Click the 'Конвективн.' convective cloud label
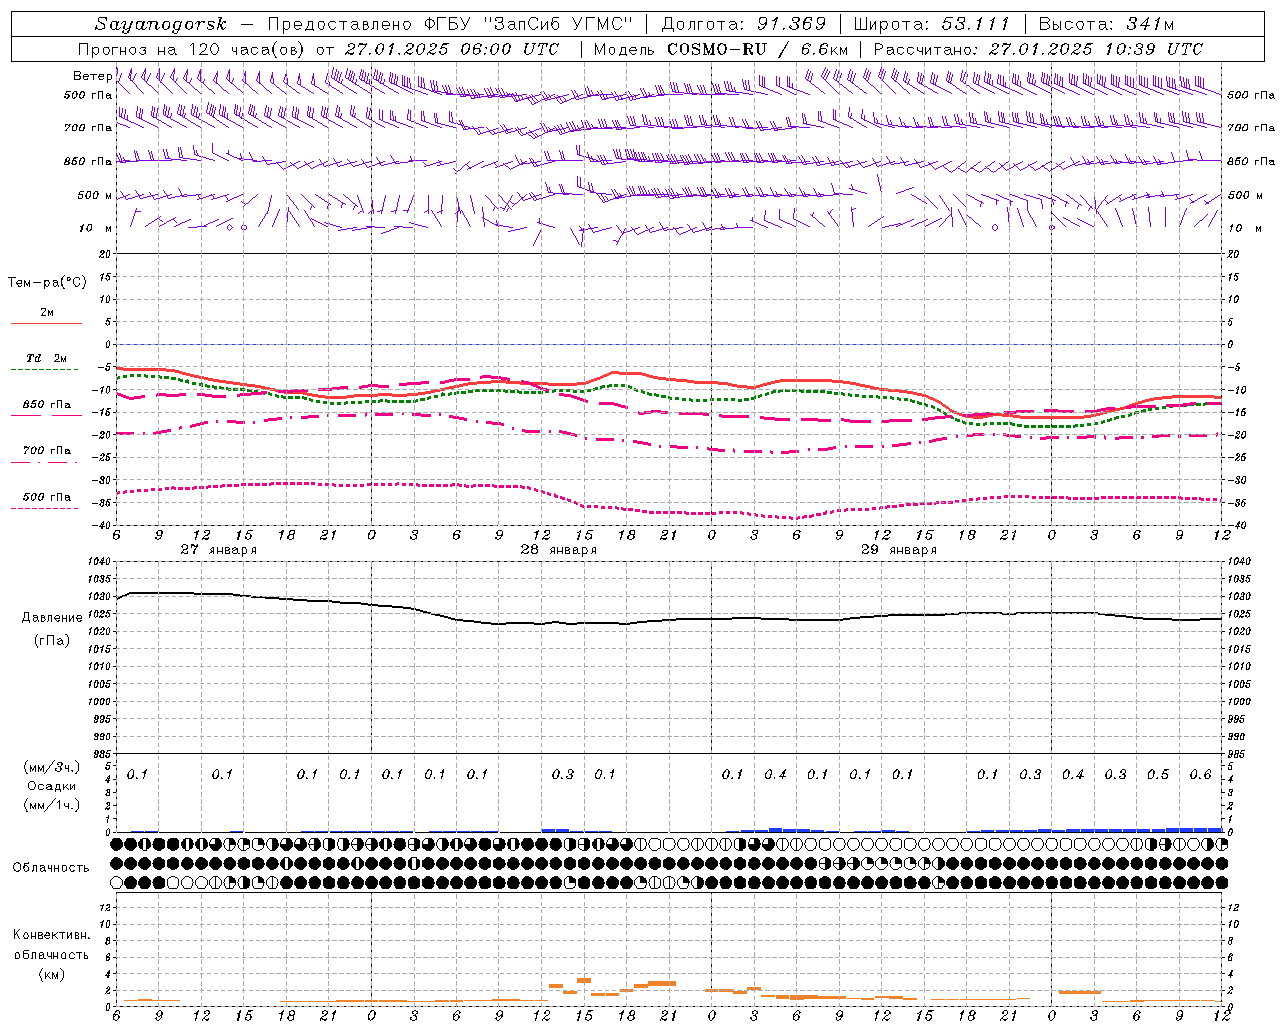Viewport: 1280px width, 1024px height. (x=51, y=935)
